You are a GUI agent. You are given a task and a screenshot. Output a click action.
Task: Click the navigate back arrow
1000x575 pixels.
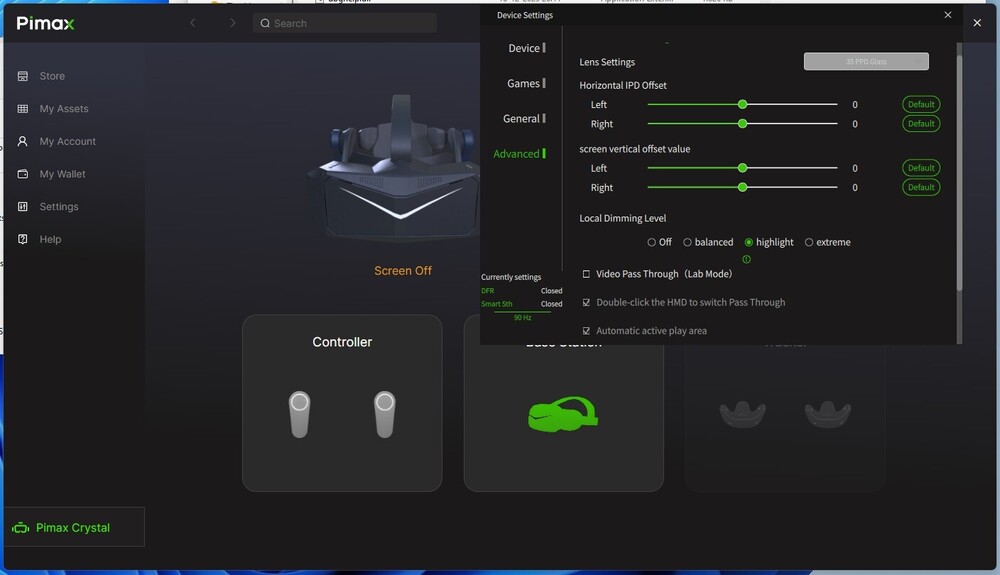[193, 23]
